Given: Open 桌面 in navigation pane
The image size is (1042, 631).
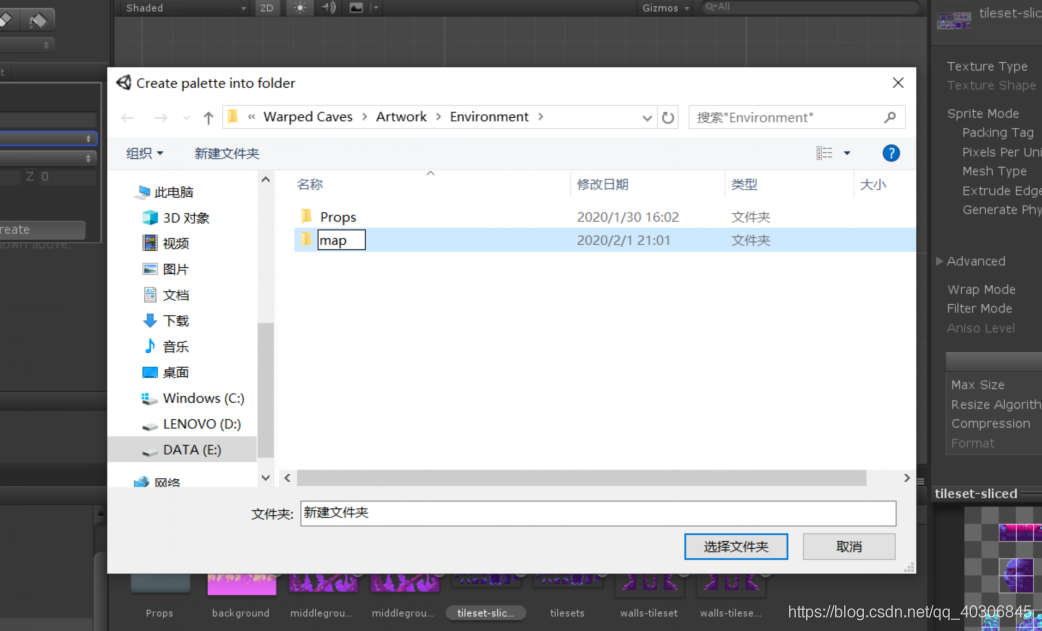Looking at the screenshot, I should tap(166, 372).
